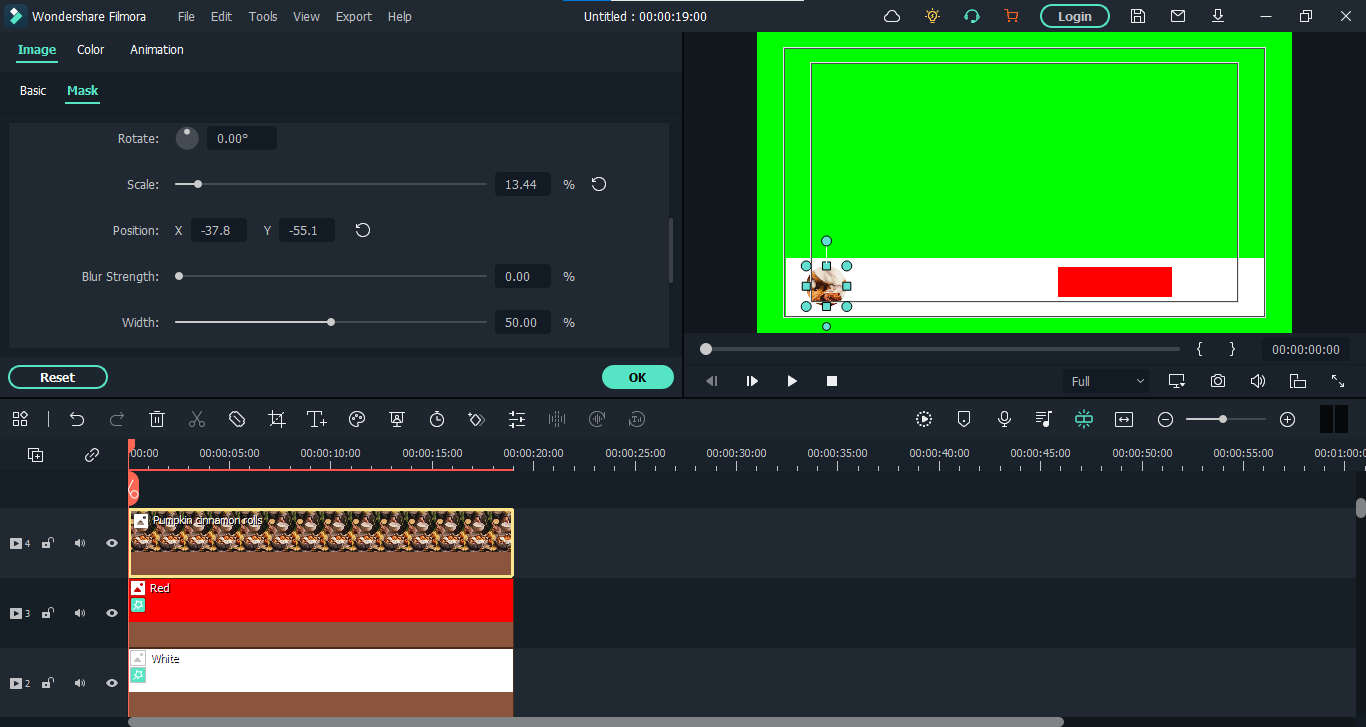
Task: Toggle the auto ripple link icon
Action: pyautogui.click(x=92, y=455)
